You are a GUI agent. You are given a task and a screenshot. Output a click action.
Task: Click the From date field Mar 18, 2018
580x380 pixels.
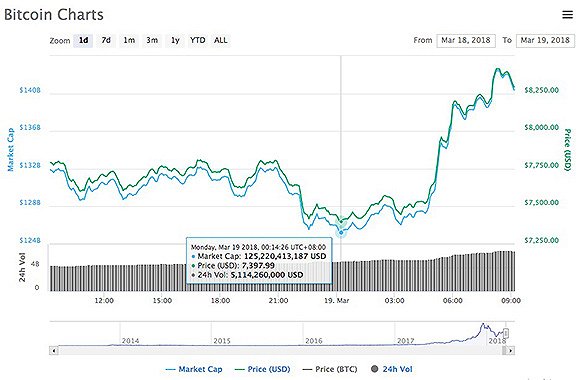466,40
